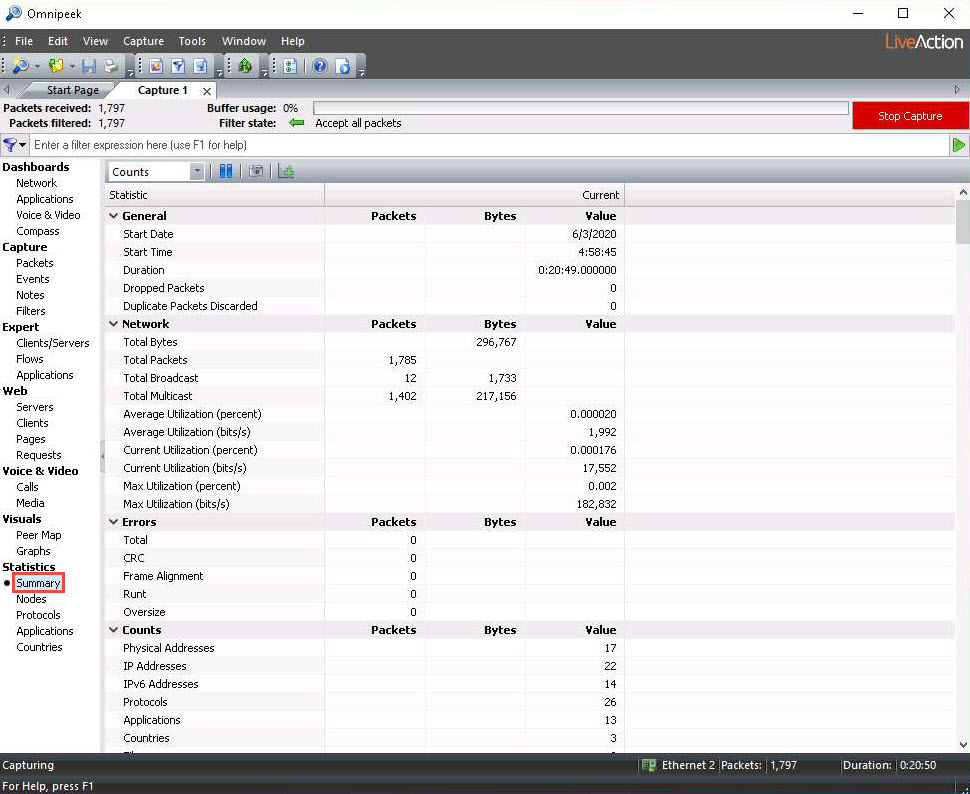
Task: Click the Filters funnel toolbar icon
Action: tap(178, 66)
